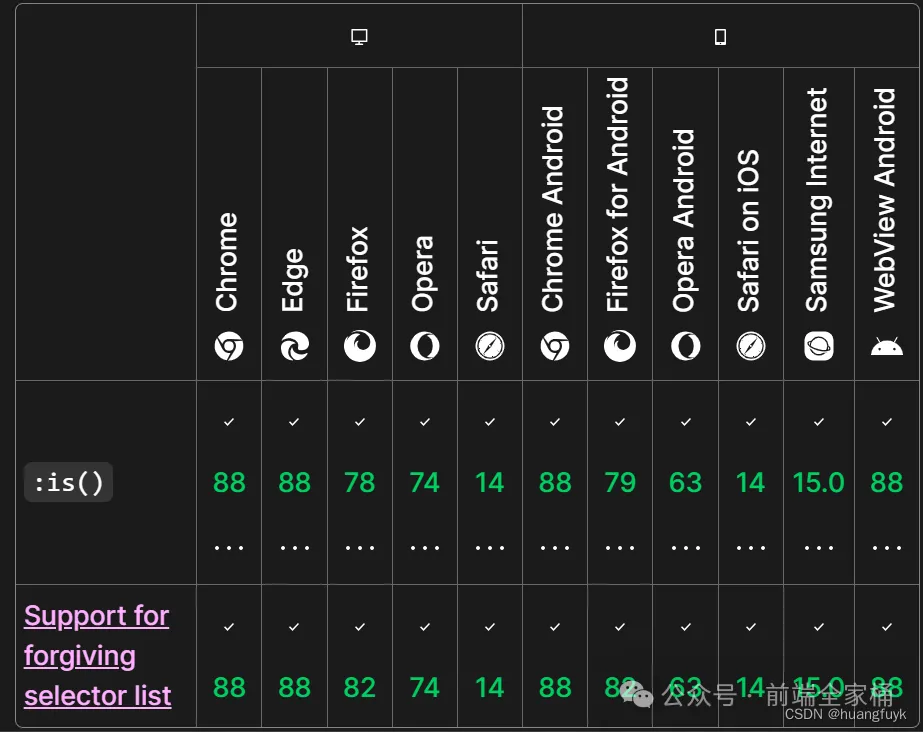Click the desktop Safari compass icon
Image resolution: width=923 pixels, height=732 pixels.
pos(490,346)
